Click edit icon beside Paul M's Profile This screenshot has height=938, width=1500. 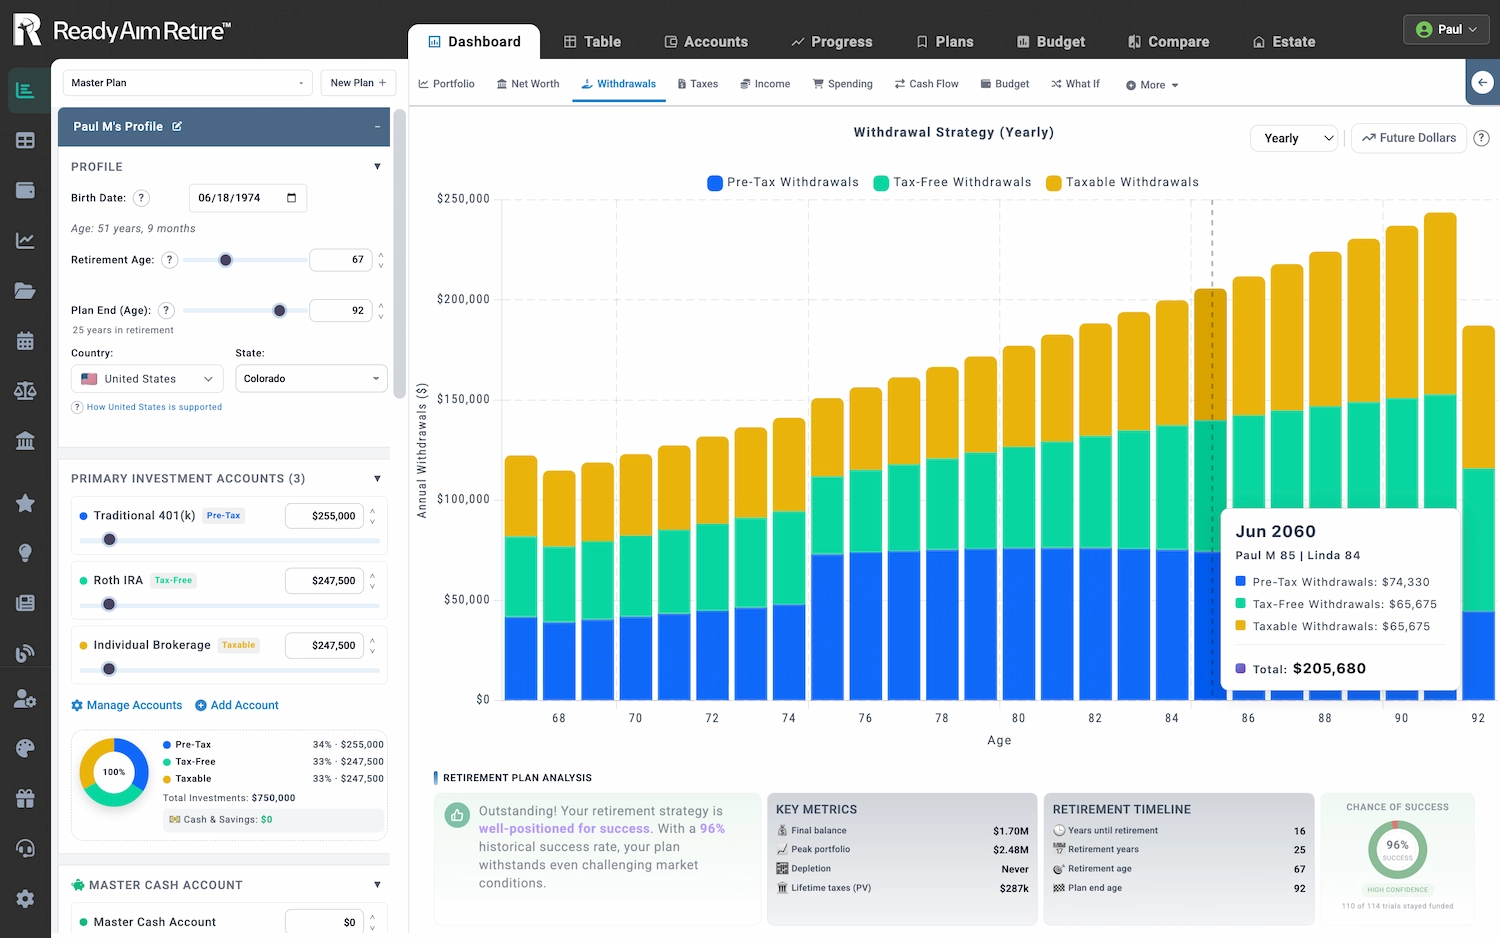(x=177, y=127)
